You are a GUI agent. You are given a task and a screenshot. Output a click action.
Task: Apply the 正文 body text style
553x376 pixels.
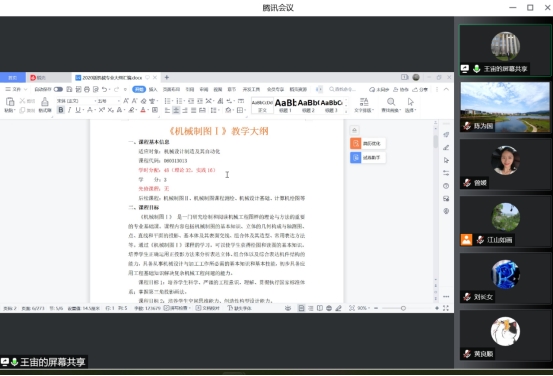tap(262, 105)
